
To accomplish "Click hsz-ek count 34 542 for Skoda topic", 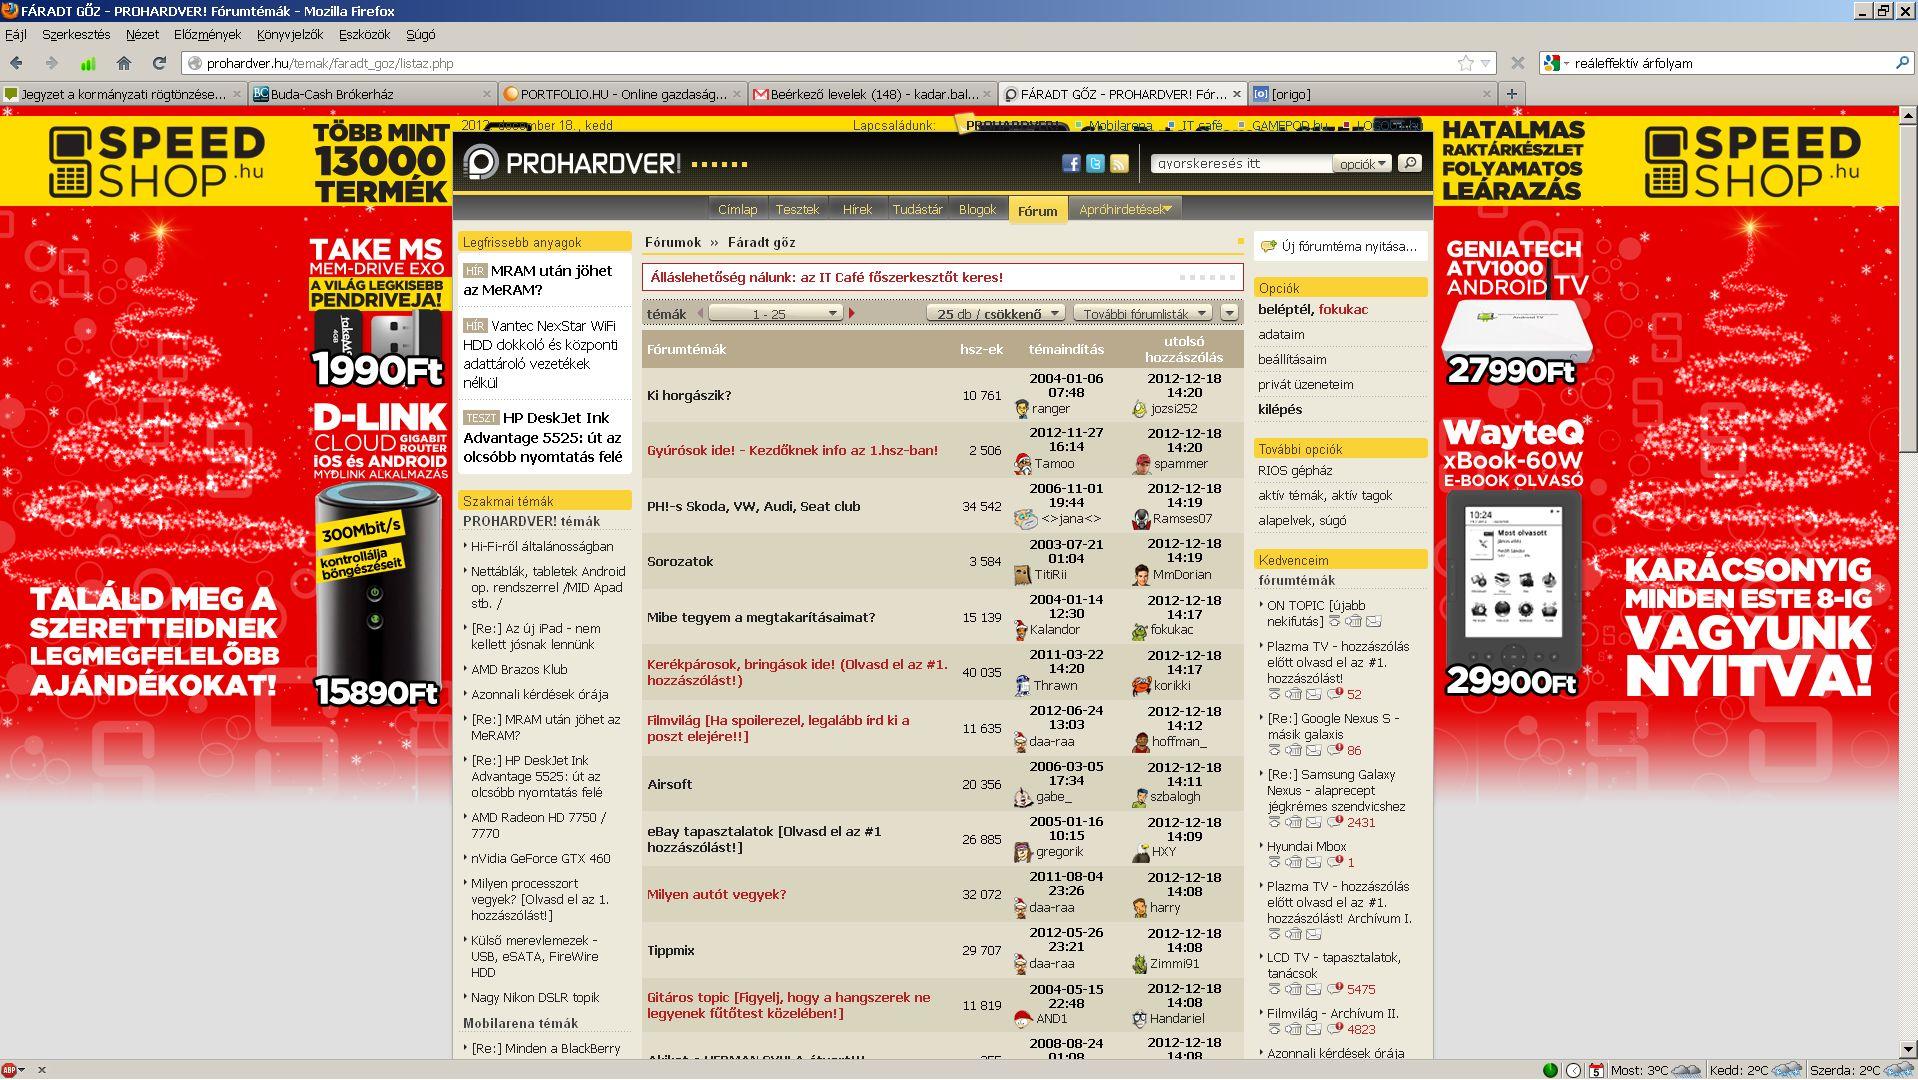I will tap(981, 506).
